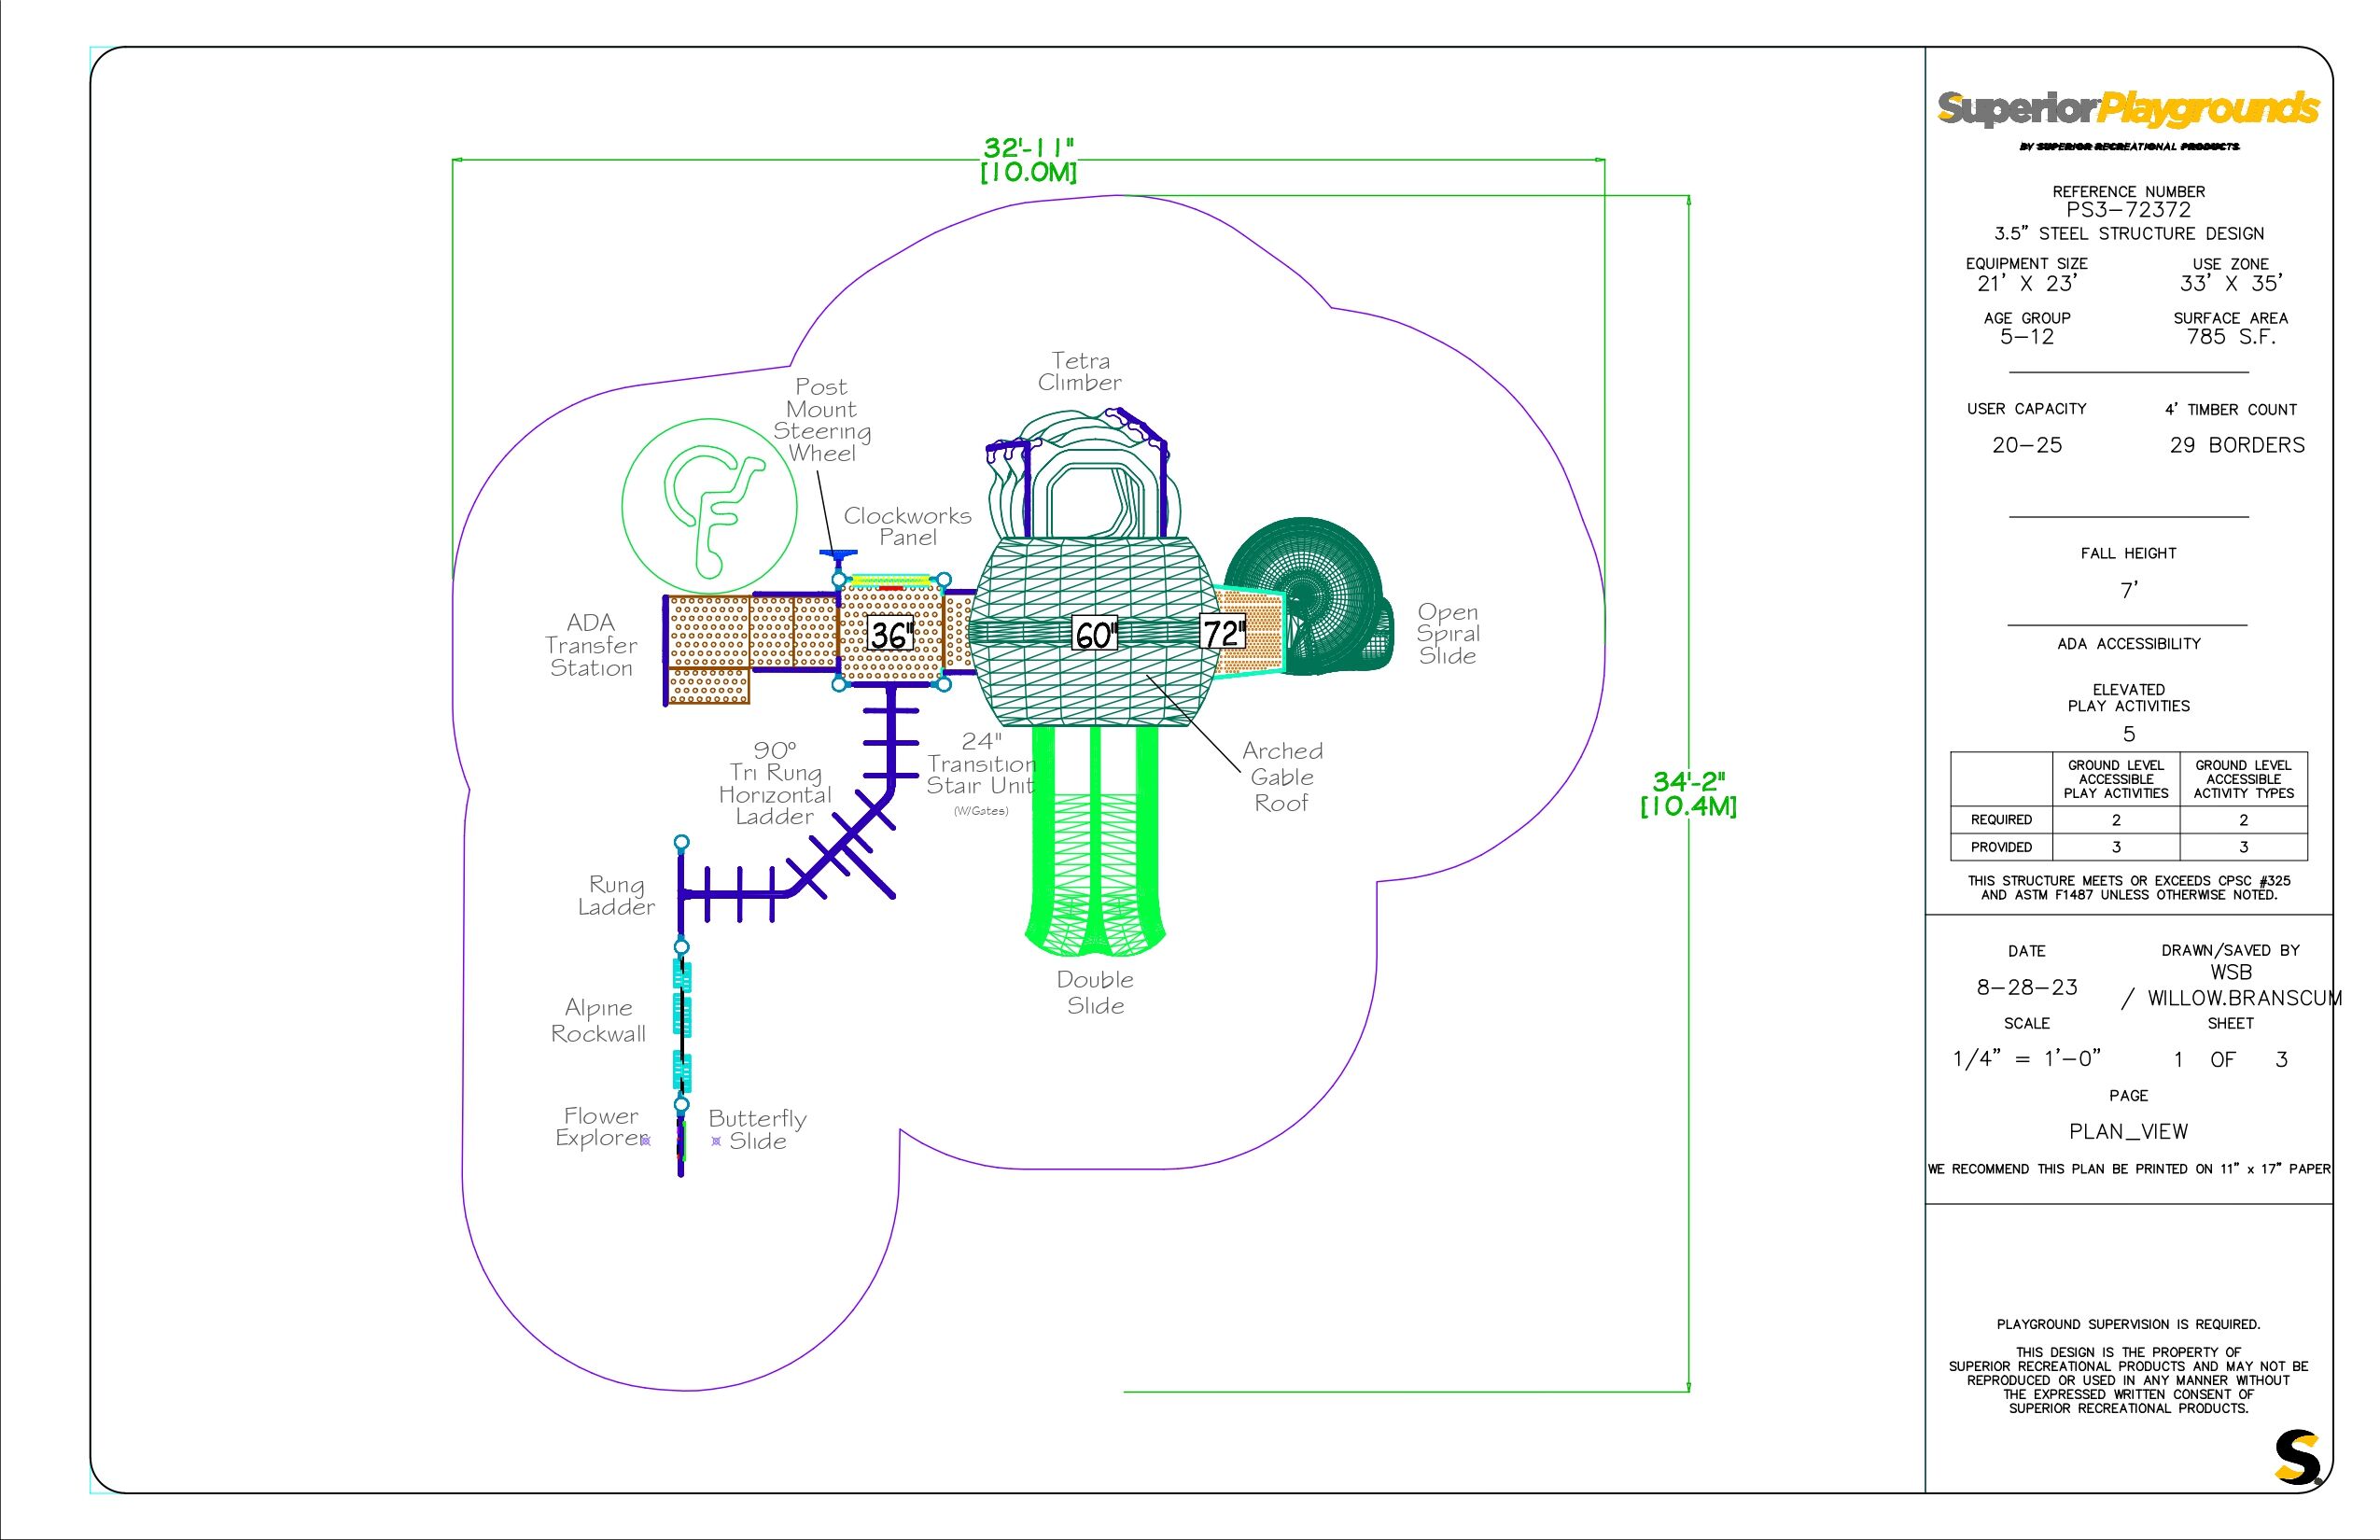Click the Superior Playgrounds logo
This screenshot has height=1540, width=2380.
click(2127, 108)
